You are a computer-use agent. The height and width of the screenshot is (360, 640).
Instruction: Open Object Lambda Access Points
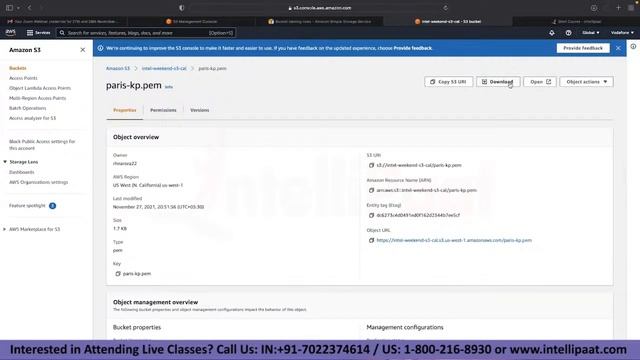coord(40,88)
